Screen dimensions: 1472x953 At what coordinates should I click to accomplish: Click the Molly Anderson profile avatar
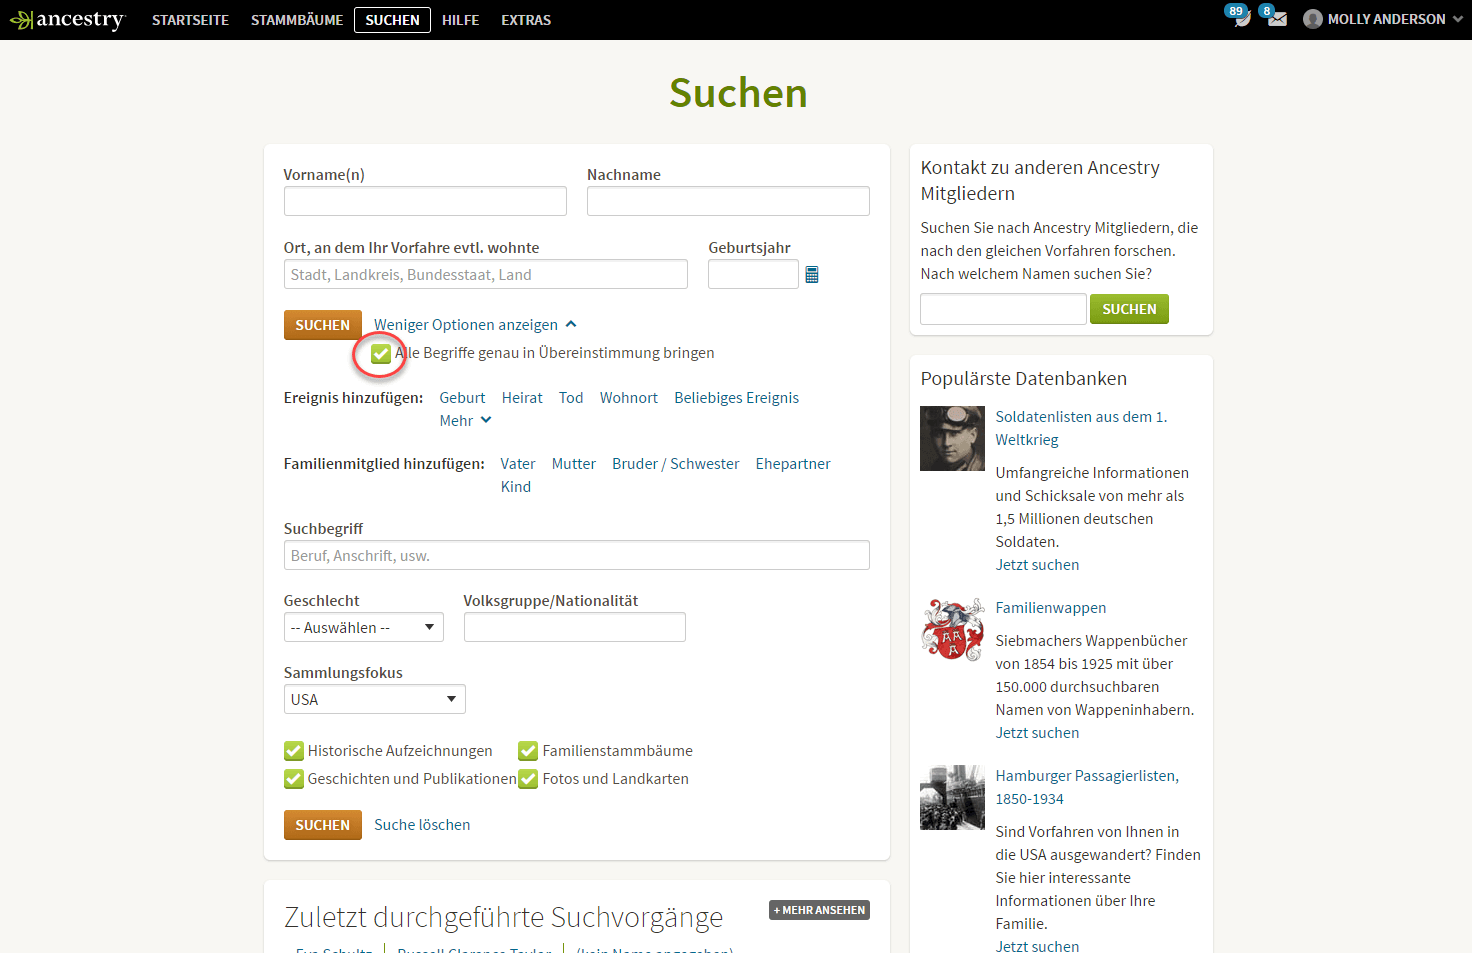(x=1313, y=19)
